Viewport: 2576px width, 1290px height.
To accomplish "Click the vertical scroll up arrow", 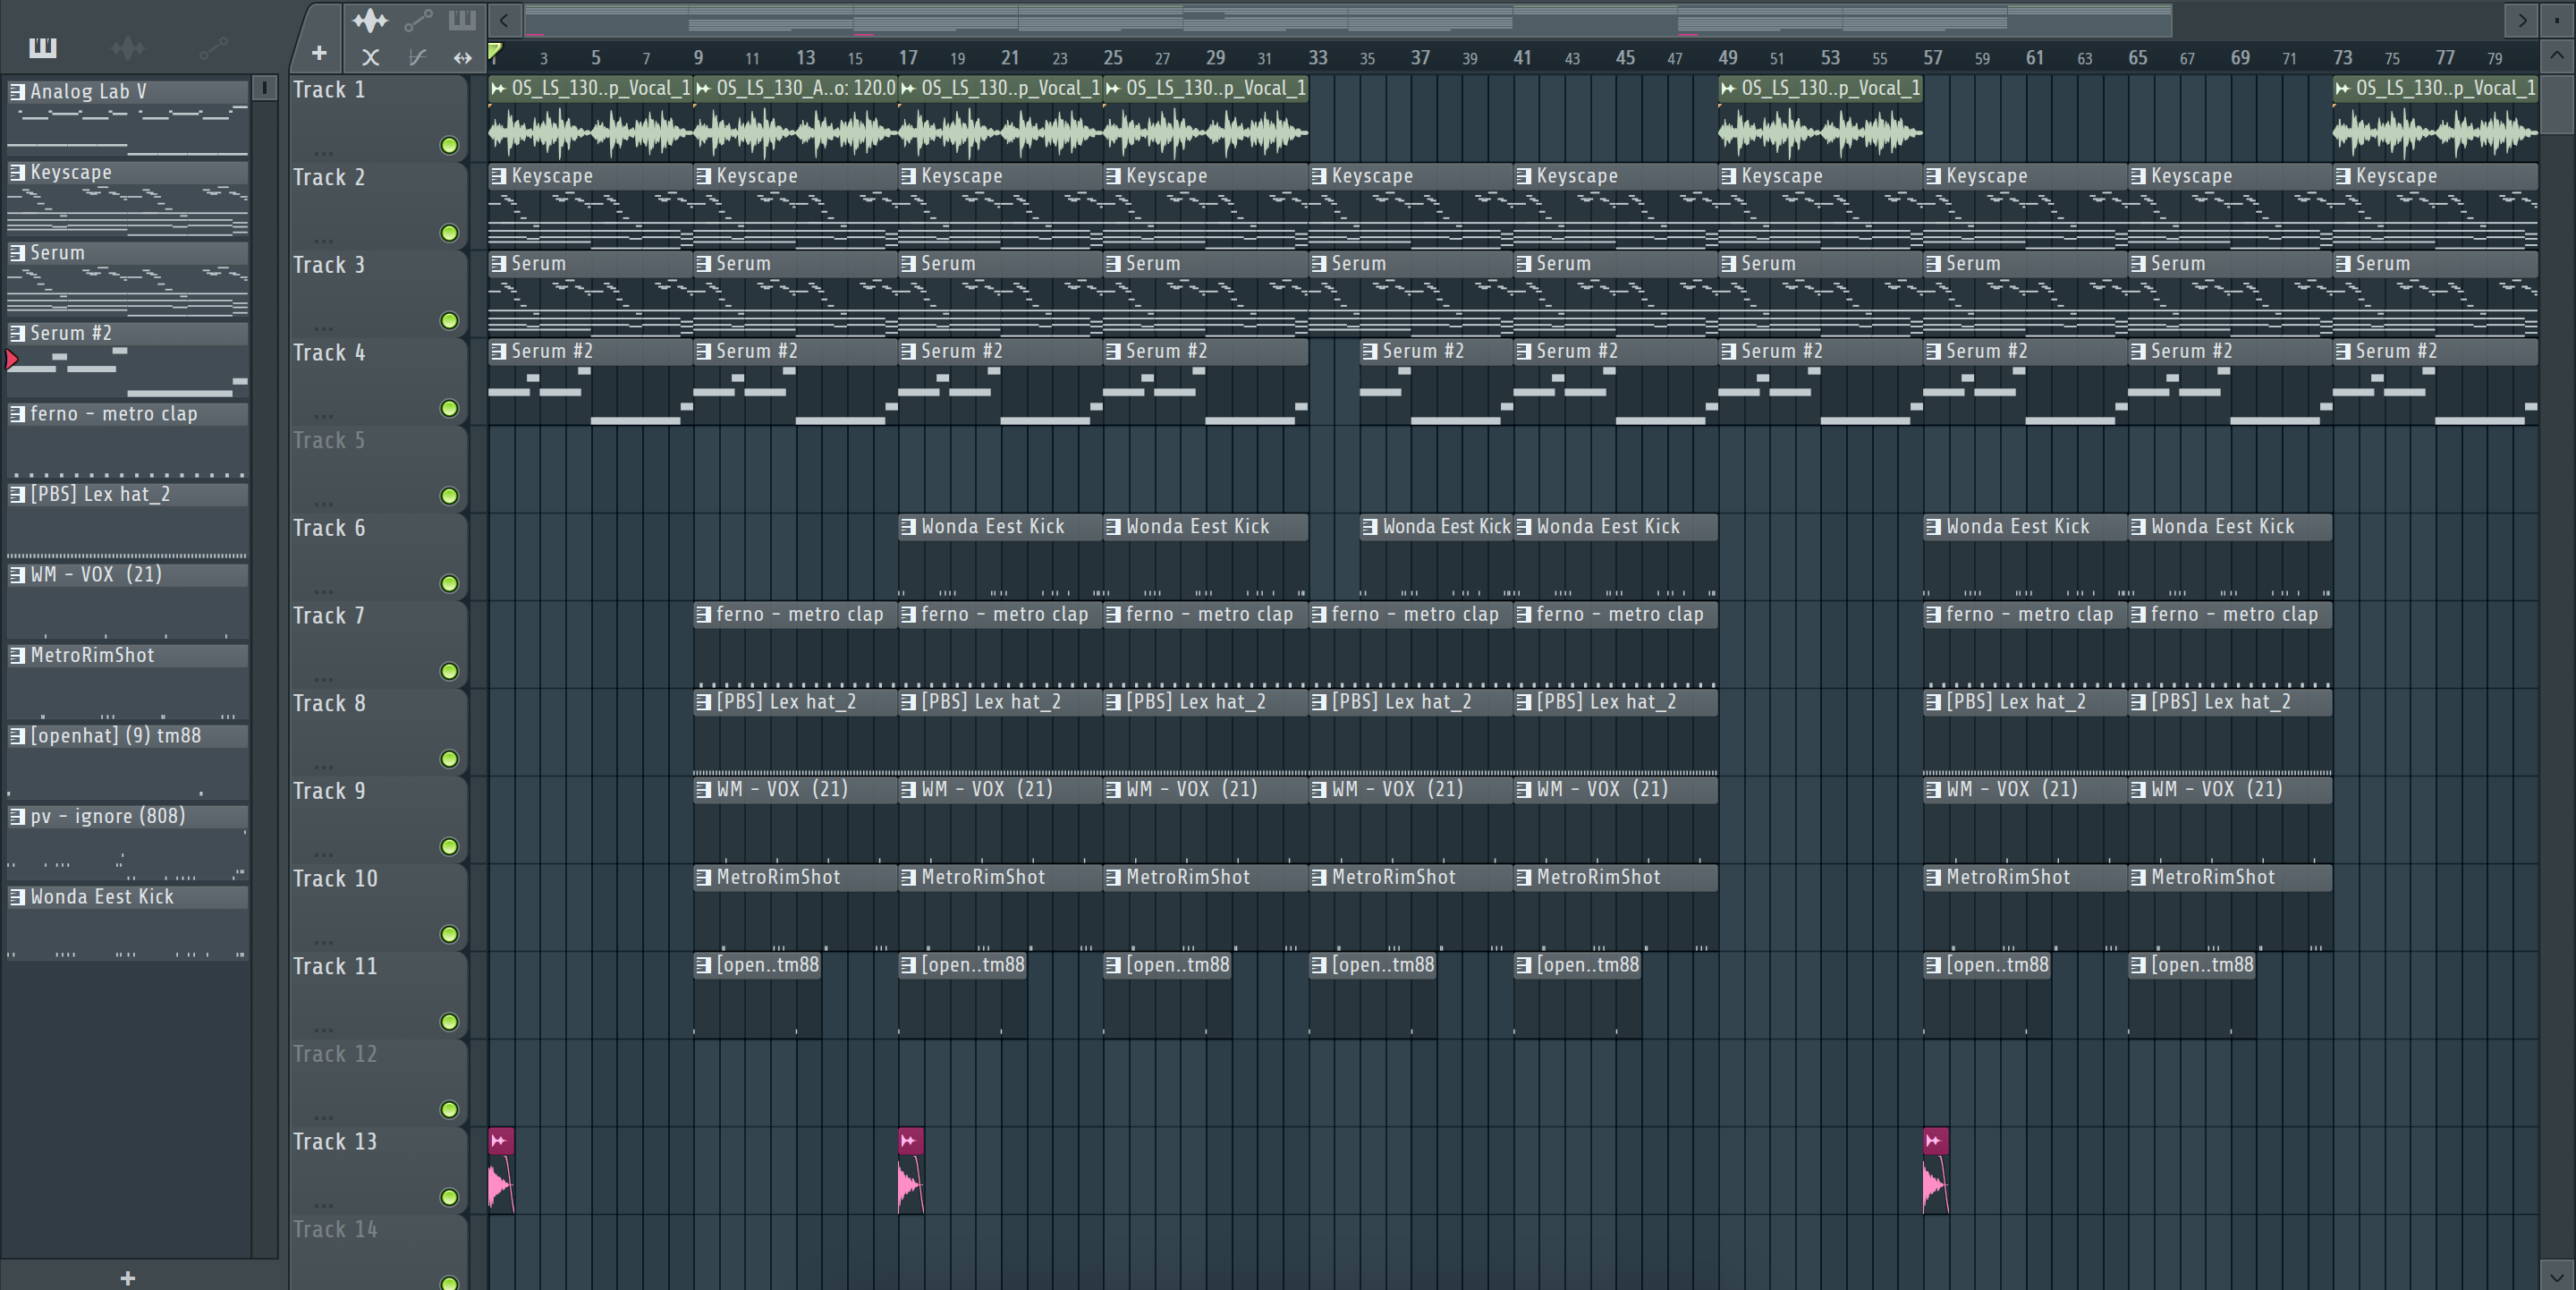I will click(2556, 56).
